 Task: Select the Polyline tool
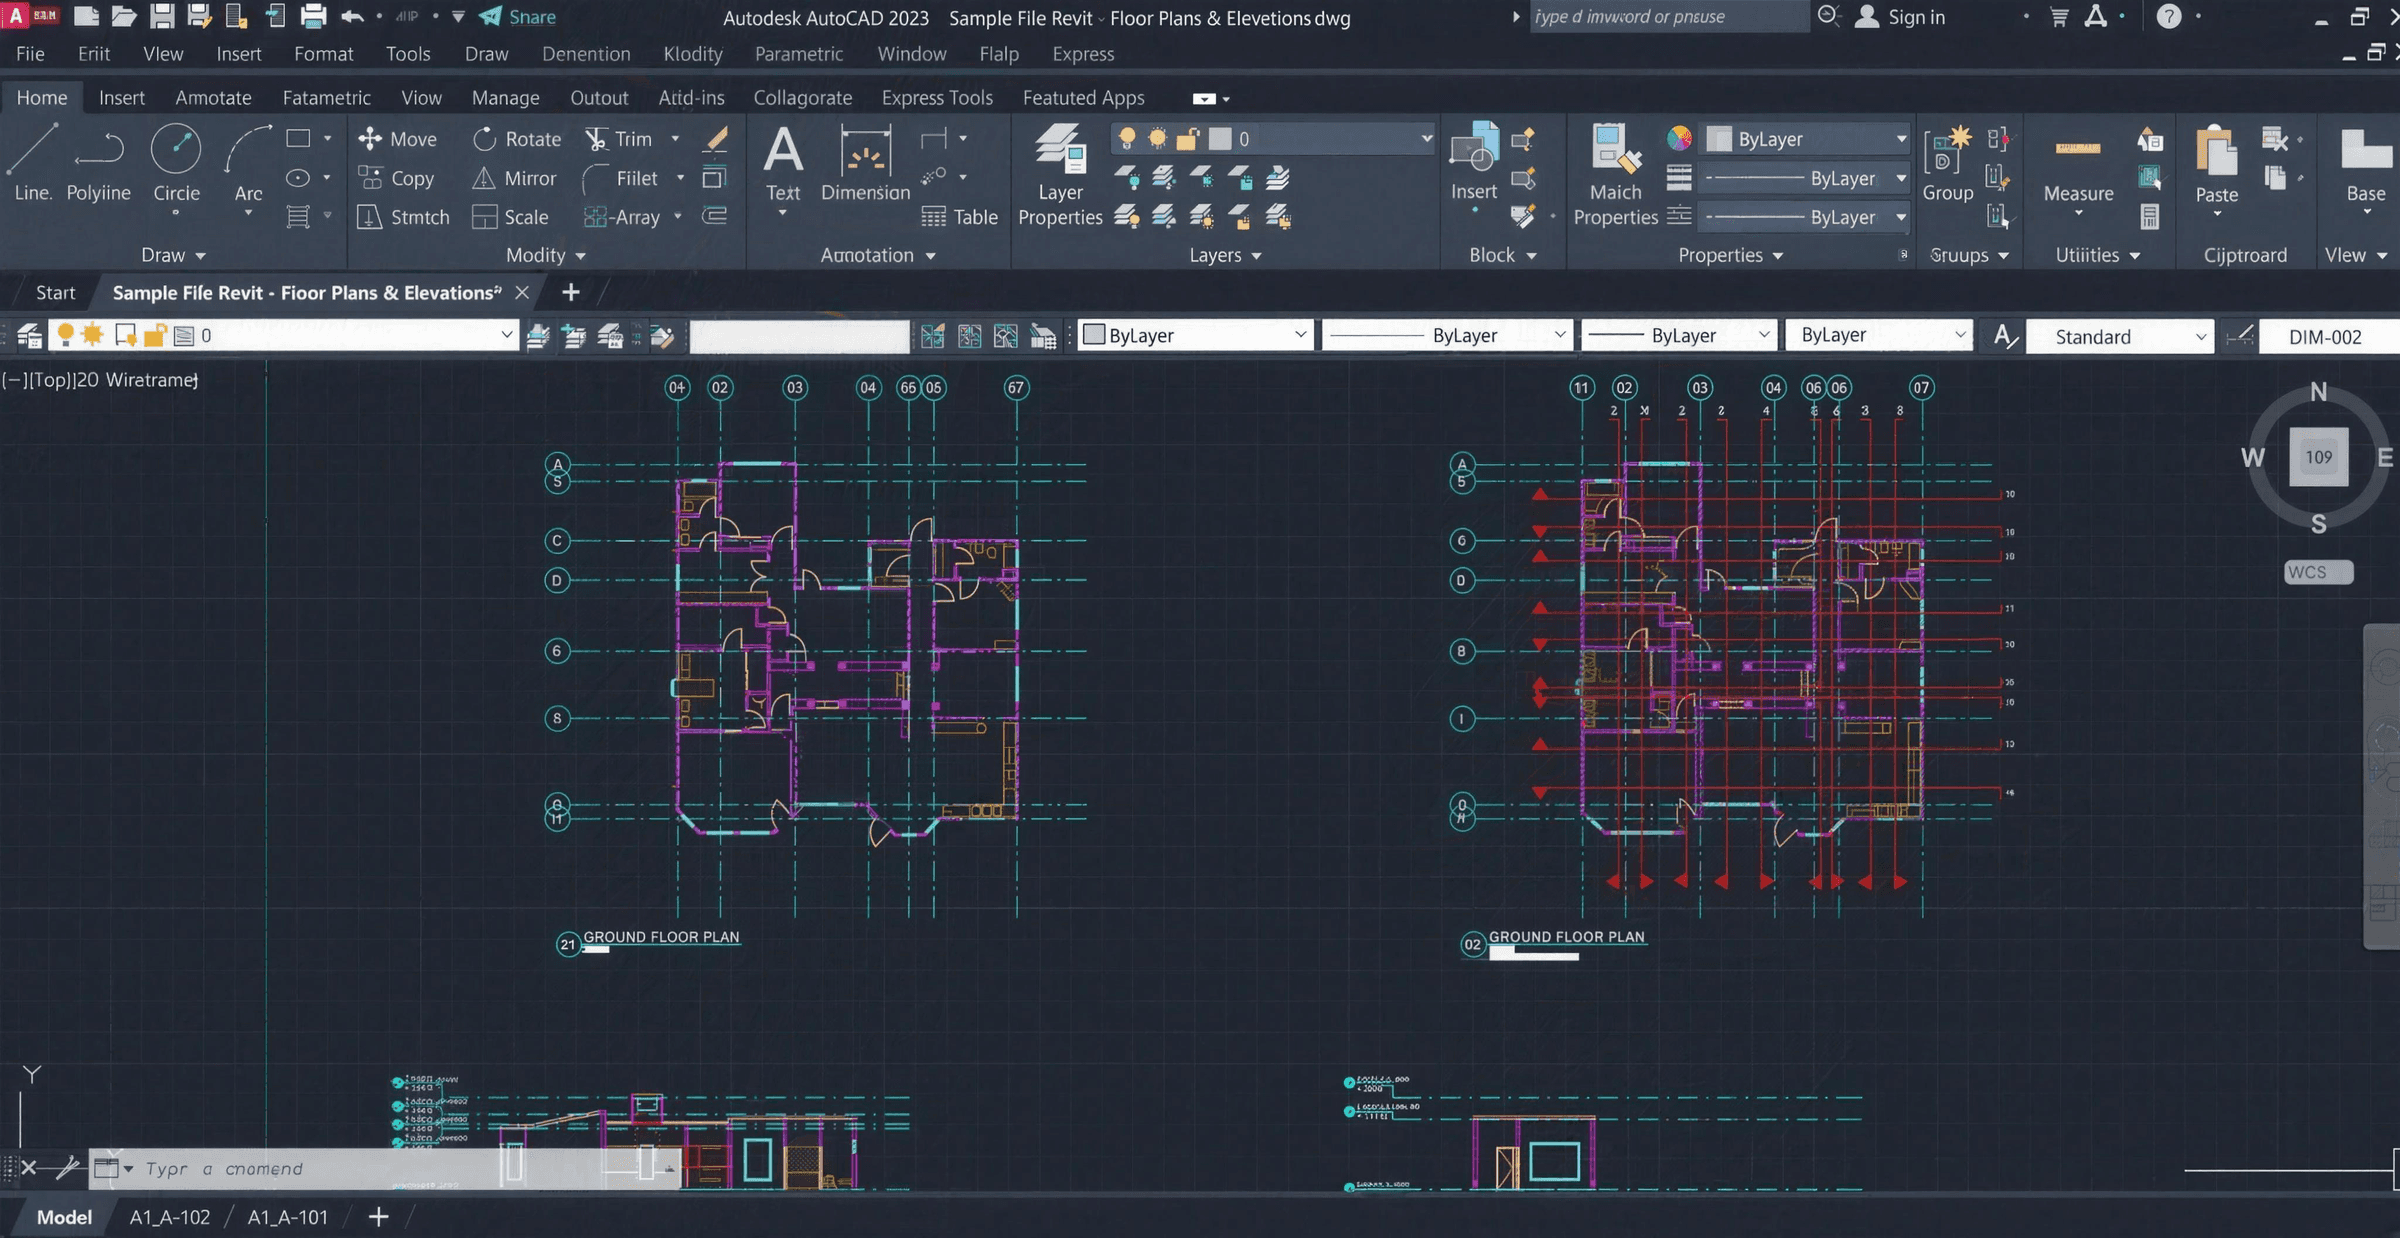tap(98, 162)
